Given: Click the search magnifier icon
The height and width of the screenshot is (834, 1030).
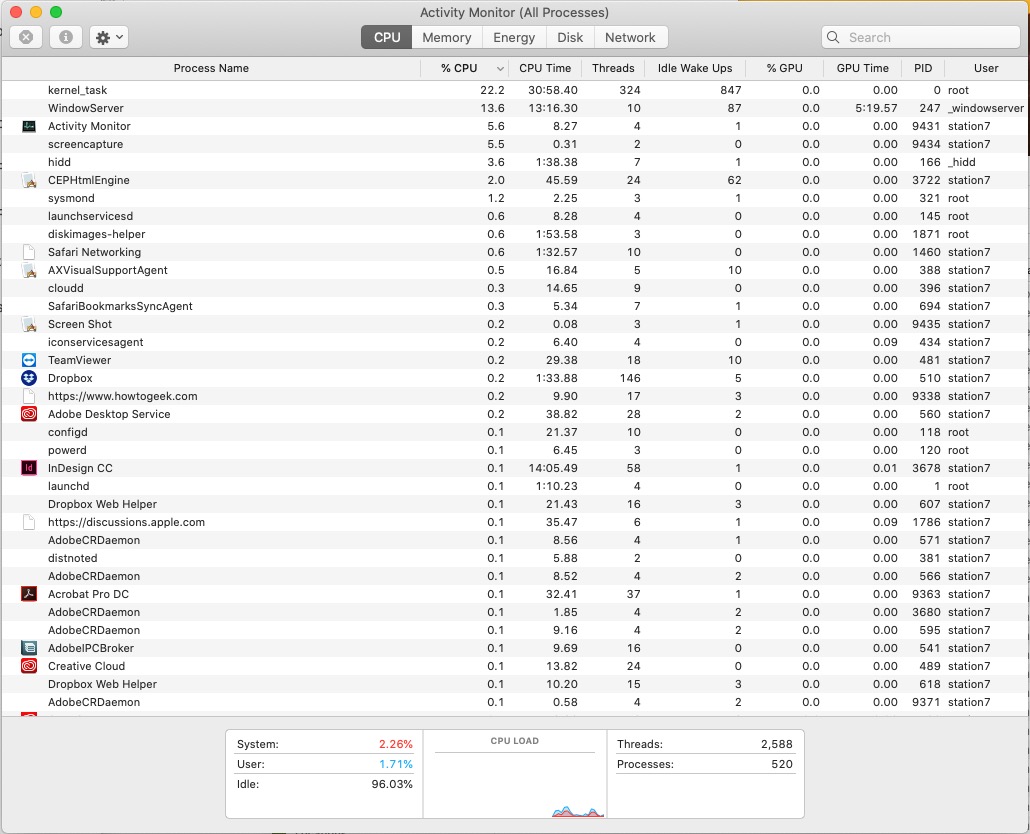Looking at the screenshot, I should coord(833,37).
